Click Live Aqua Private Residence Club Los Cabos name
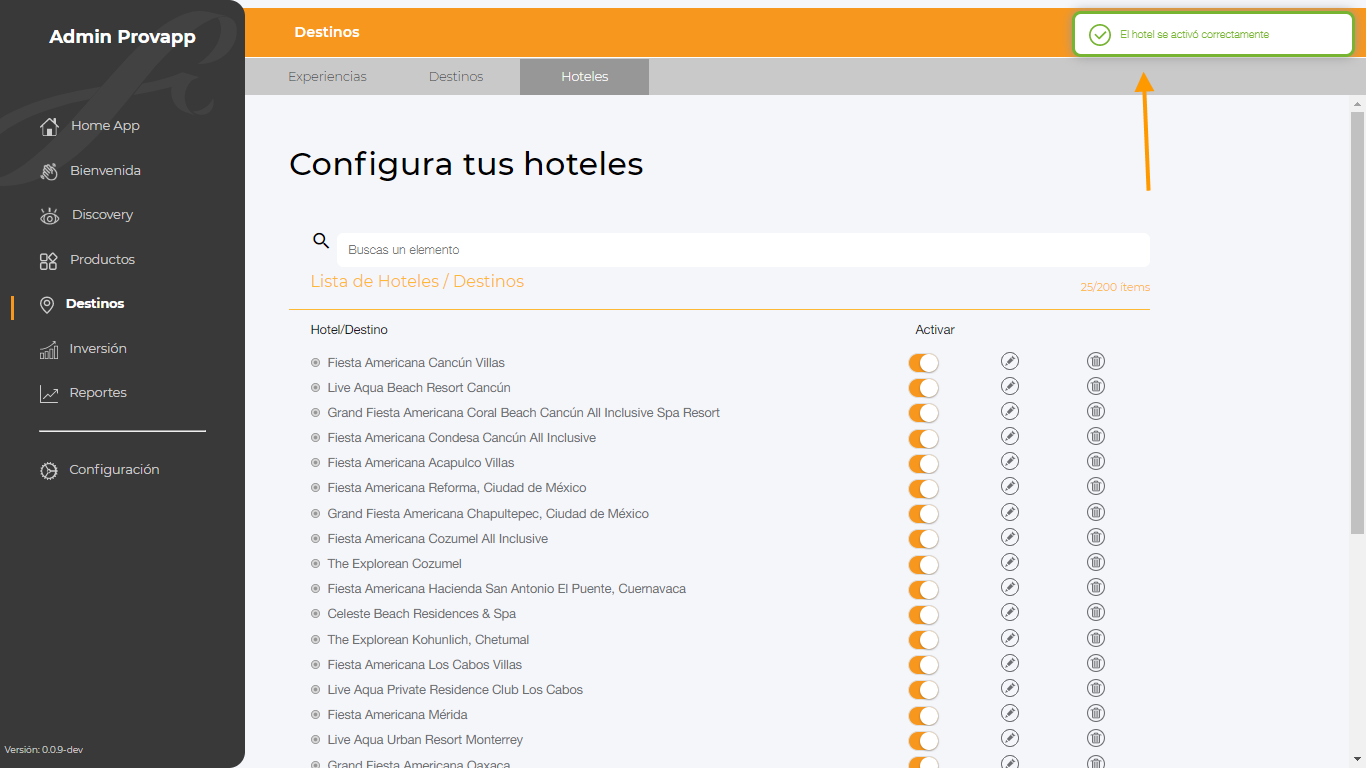The height and width of the screenshot is (768, 1366). (x=455, y=690)
